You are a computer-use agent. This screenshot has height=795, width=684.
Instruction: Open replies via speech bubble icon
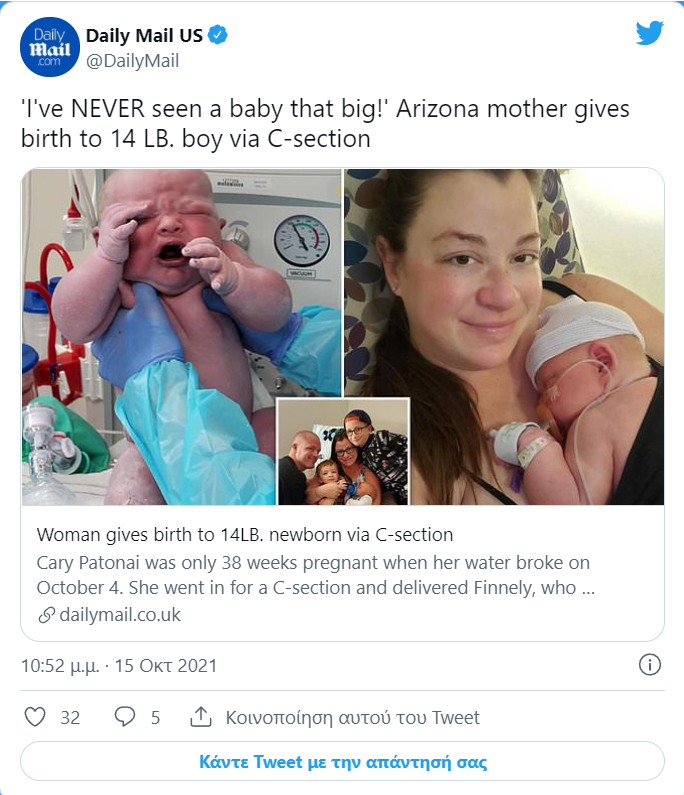coord(125,717)
